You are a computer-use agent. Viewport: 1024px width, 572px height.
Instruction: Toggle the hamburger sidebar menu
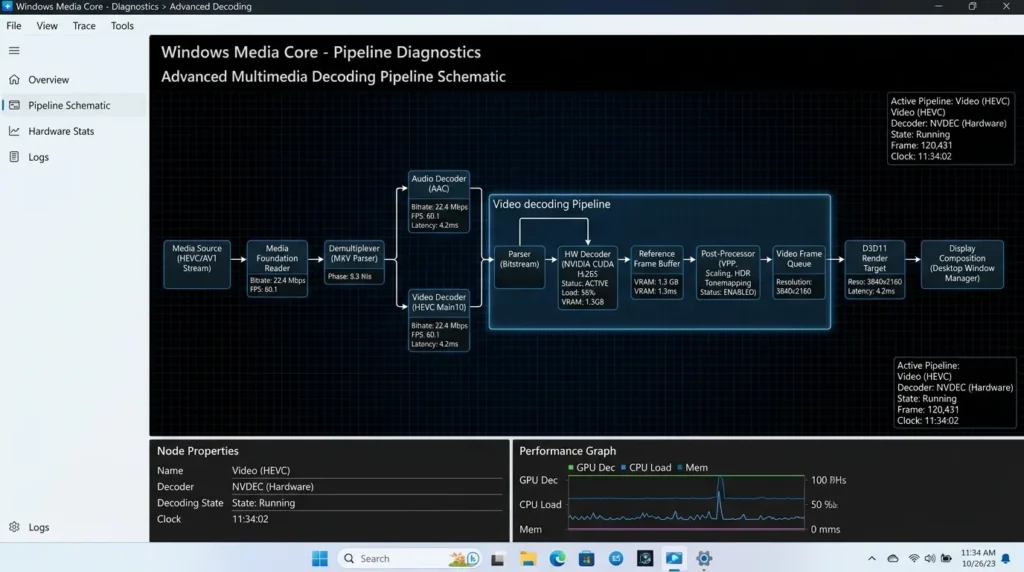[x=14, y=50]
